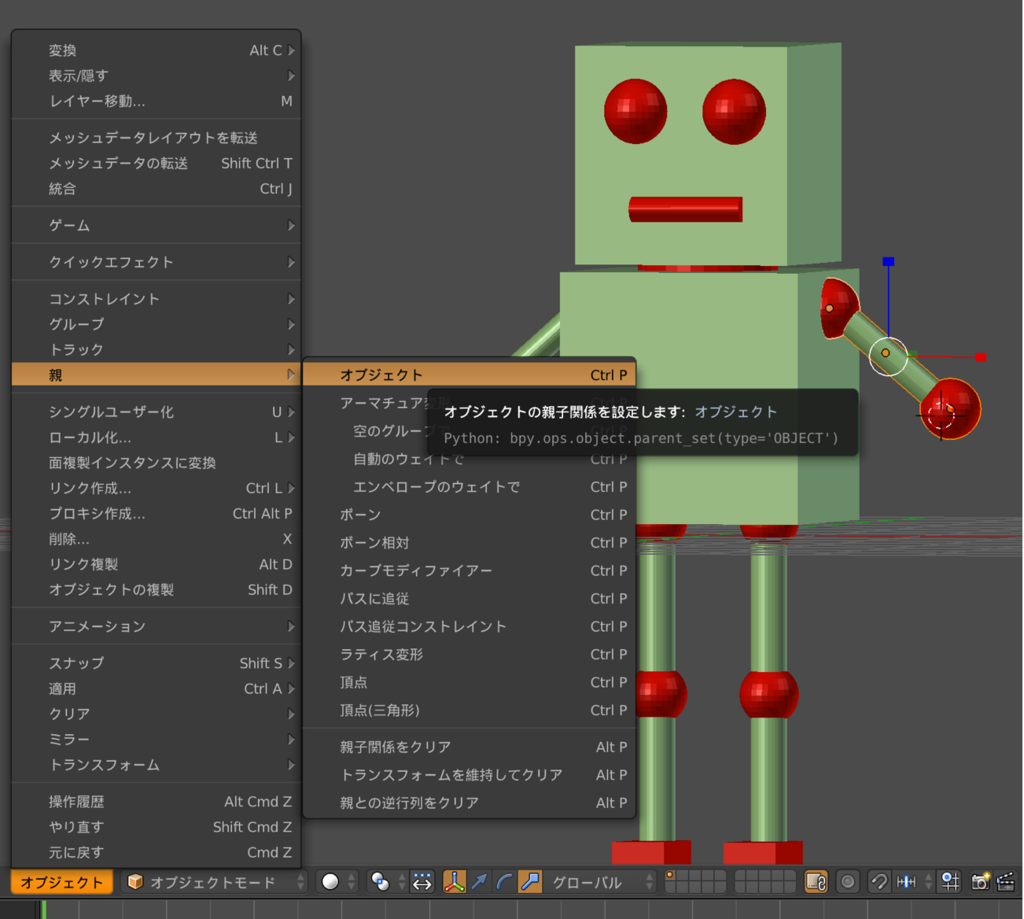Open ミラー submenu

[x=156, y=739]
